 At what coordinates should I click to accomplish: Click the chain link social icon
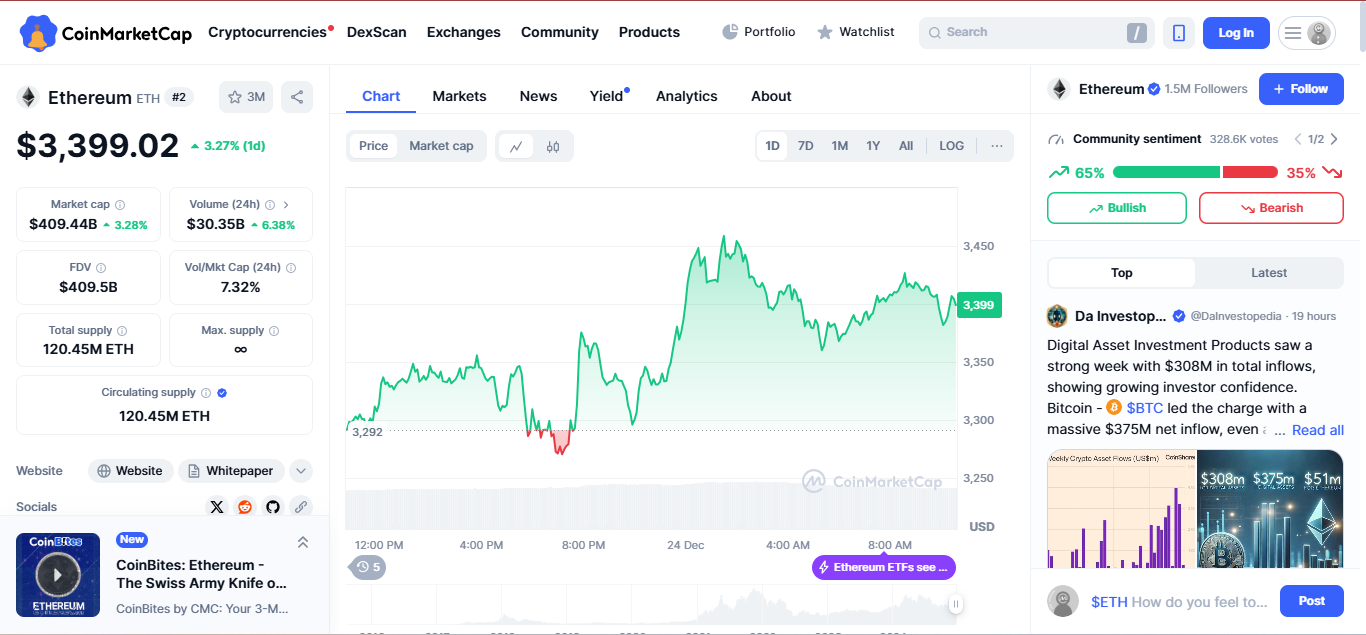coord(301,507)
